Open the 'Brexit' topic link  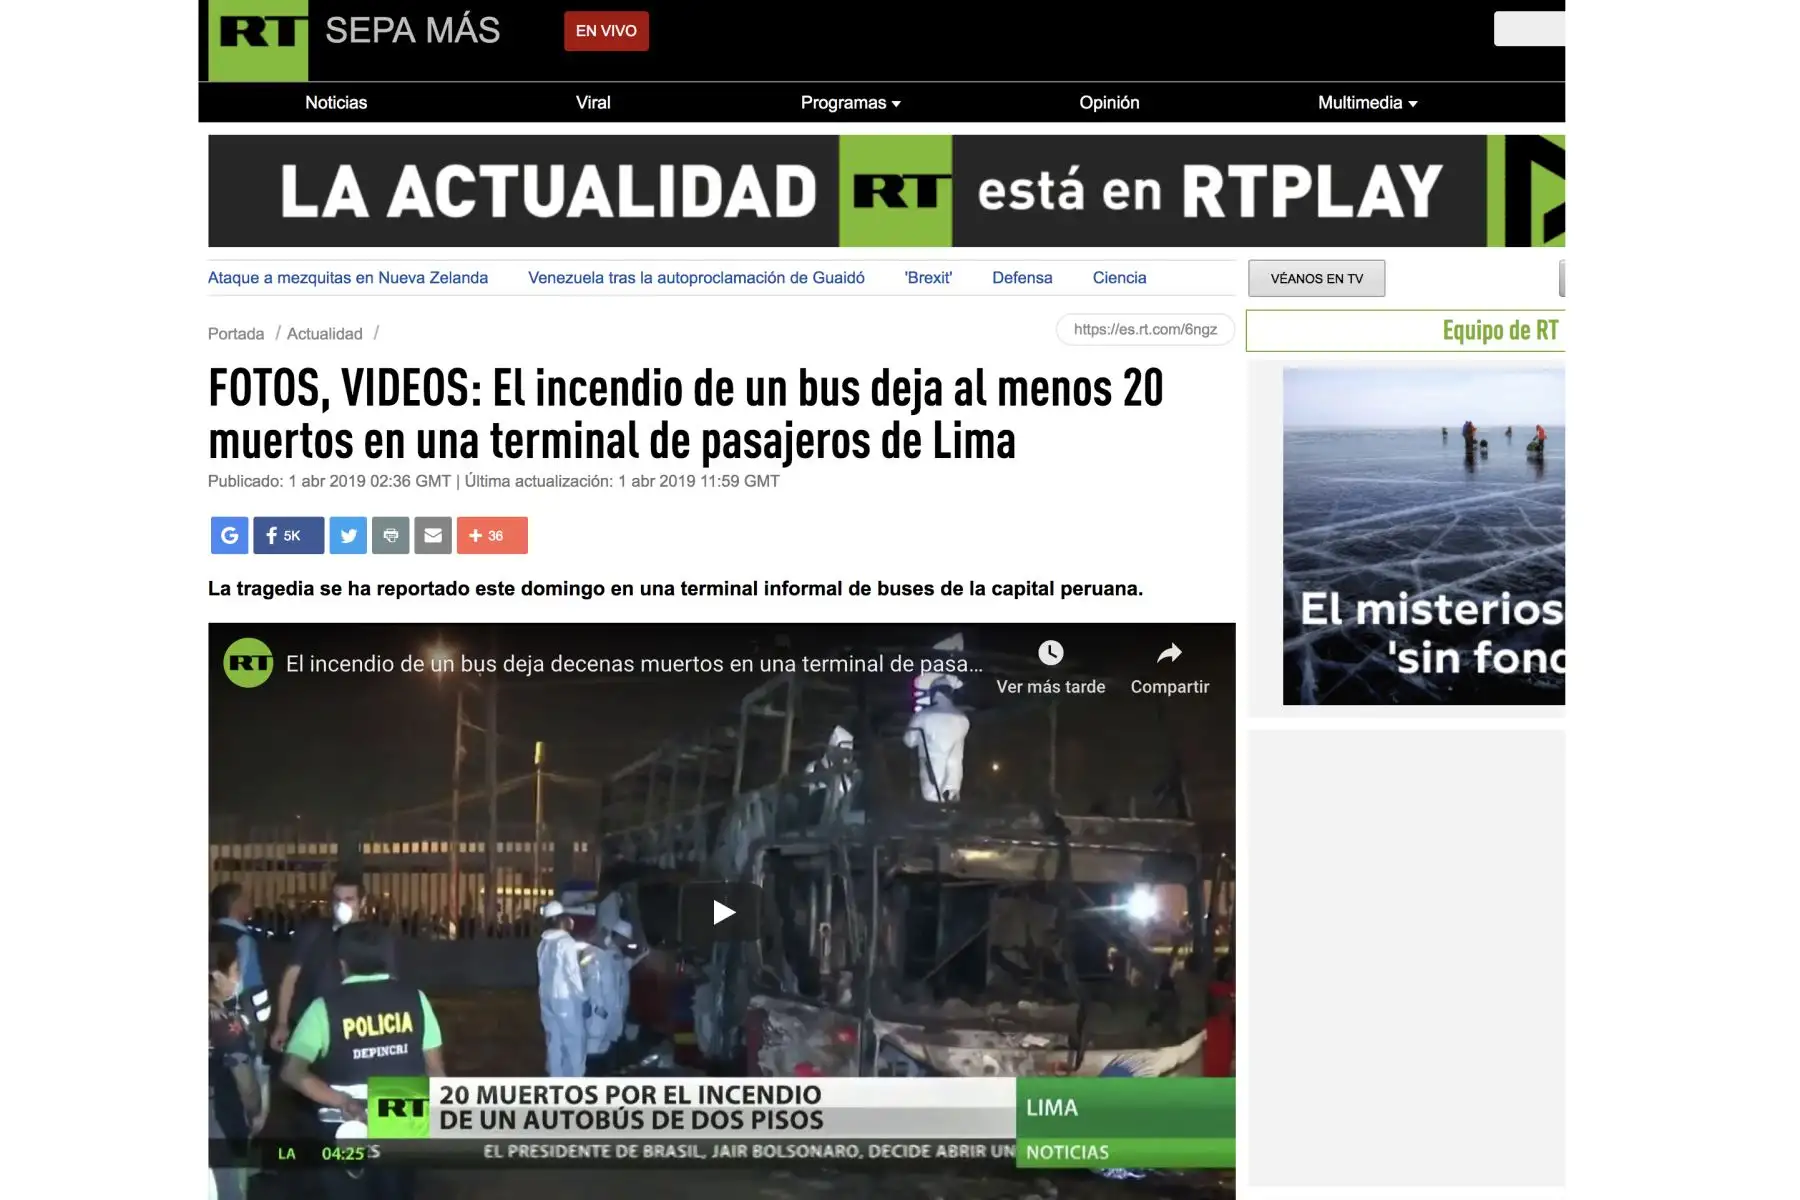tap(928, 278)
